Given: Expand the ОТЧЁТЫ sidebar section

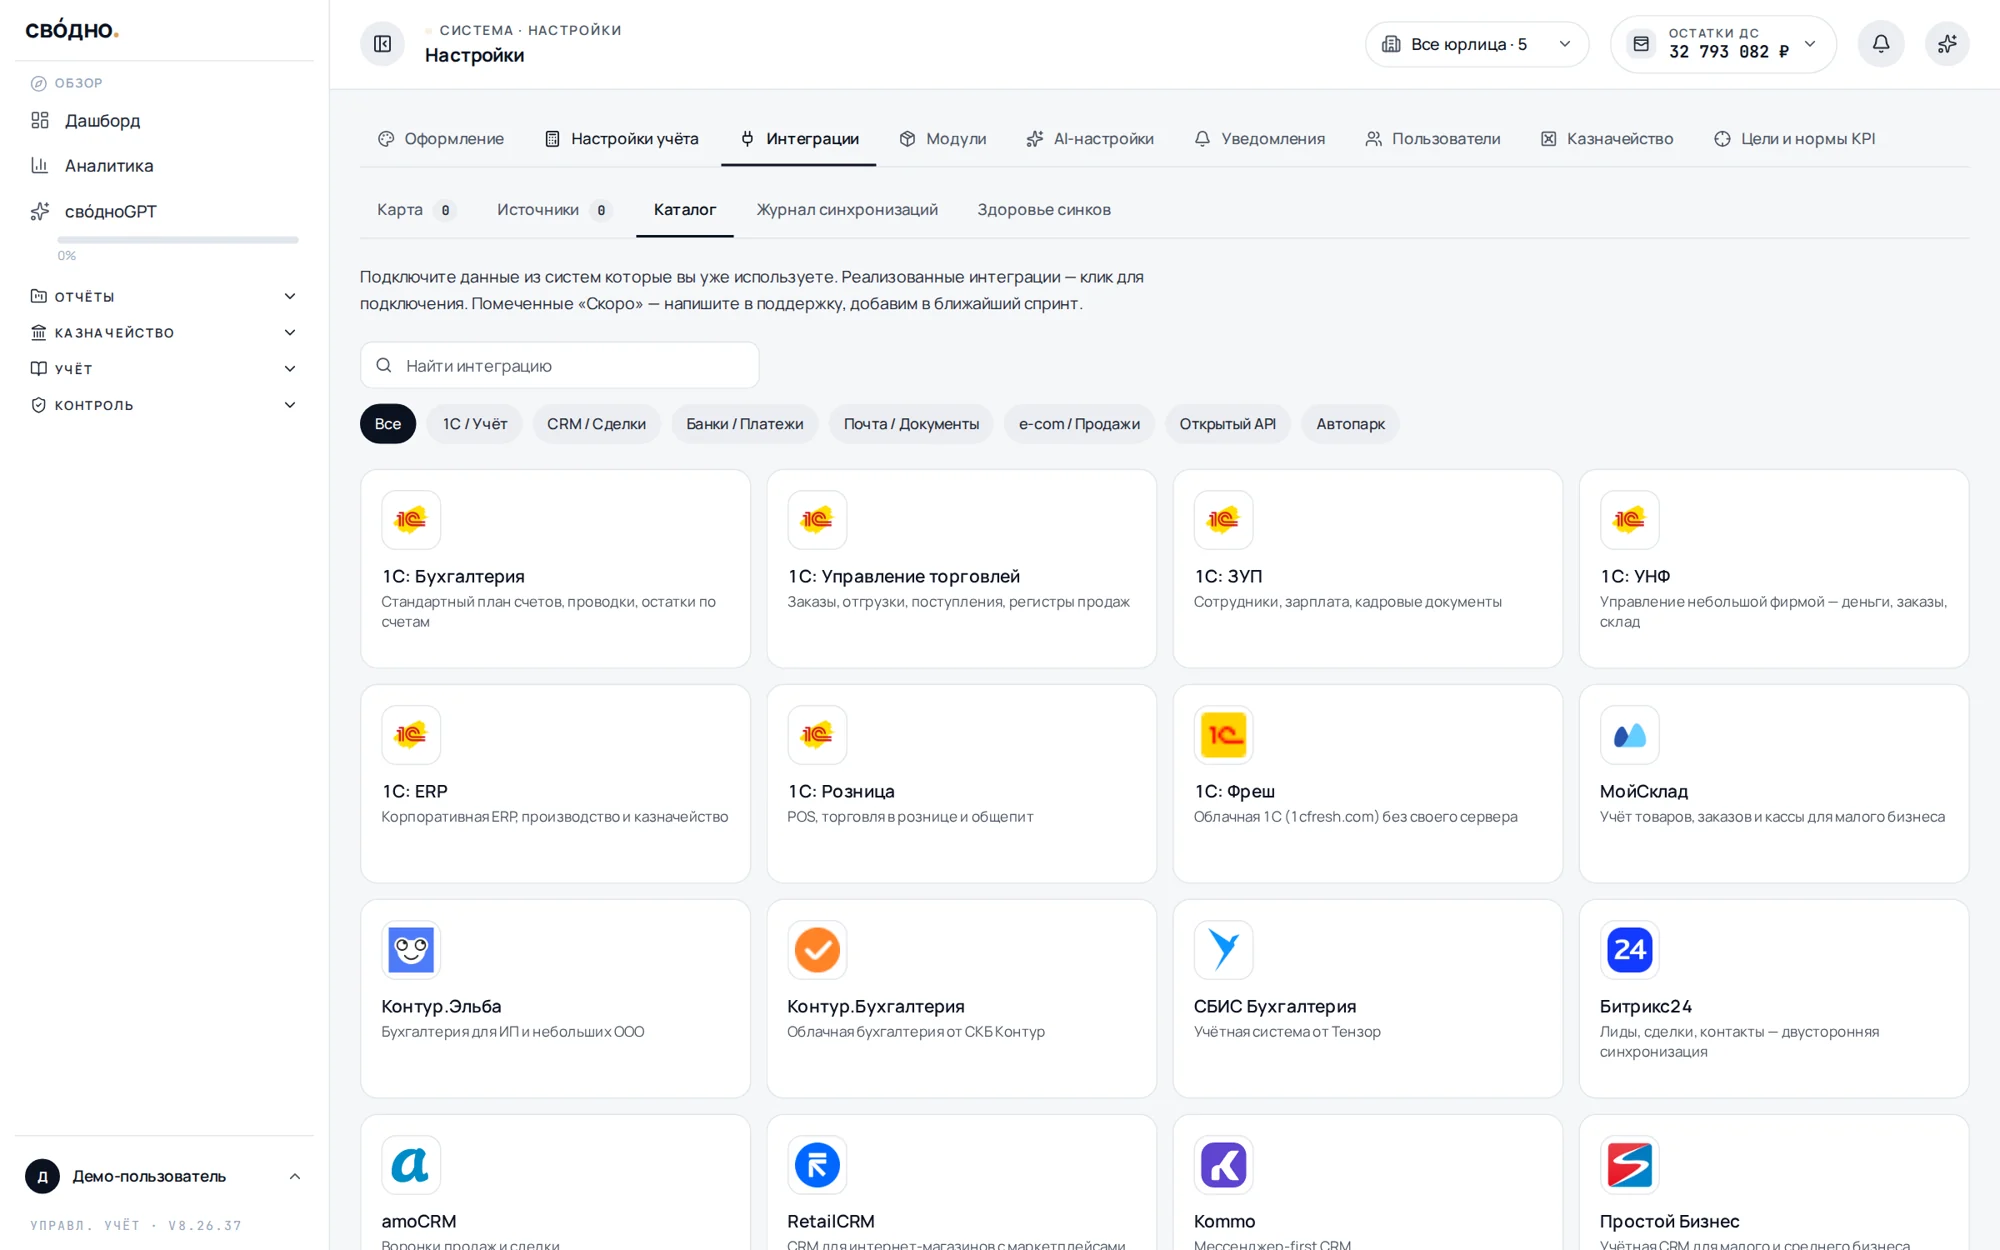Looking at the screenshot, I should point(164,296).
